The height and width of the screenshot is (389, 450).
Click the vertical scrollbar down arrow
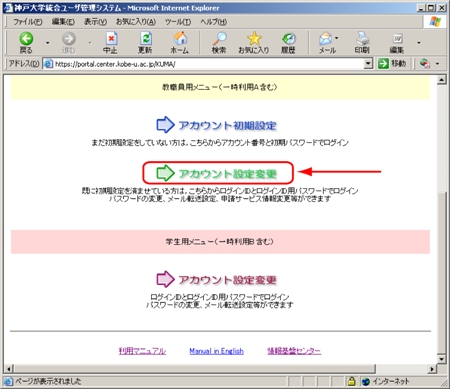441,359
